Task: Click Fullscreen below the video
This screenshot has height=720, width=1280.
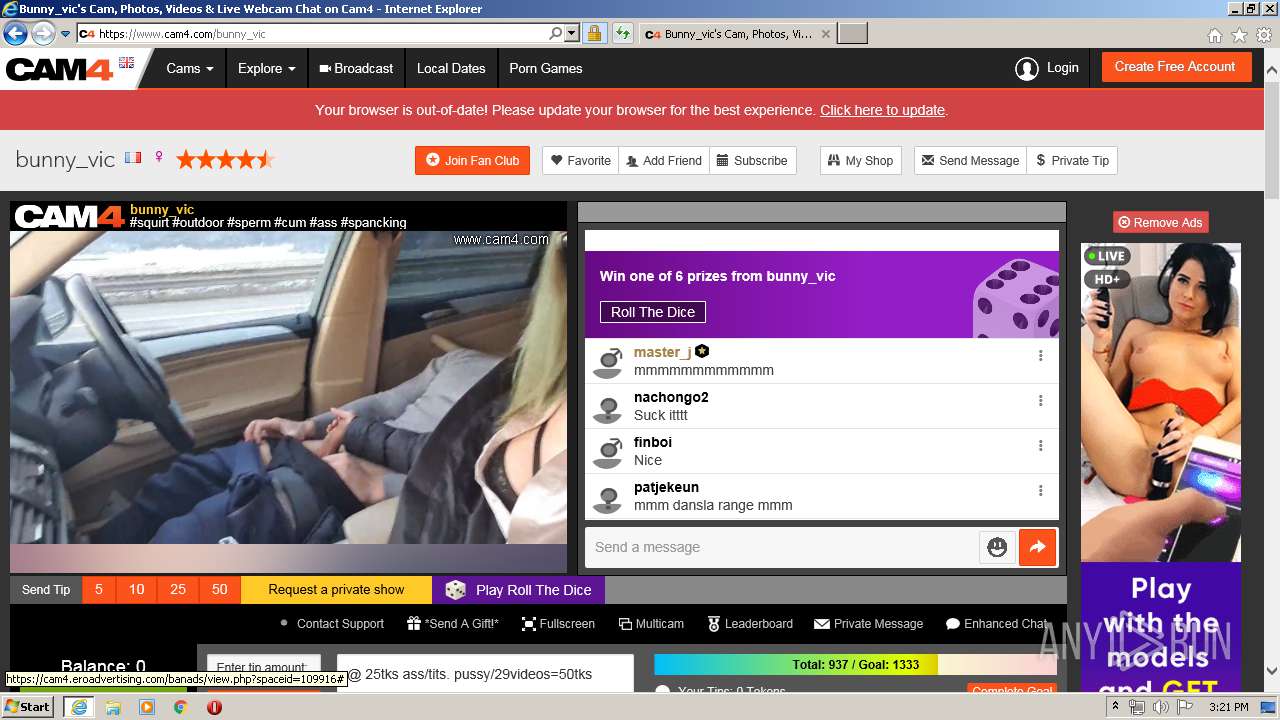Action: point(558,624)
